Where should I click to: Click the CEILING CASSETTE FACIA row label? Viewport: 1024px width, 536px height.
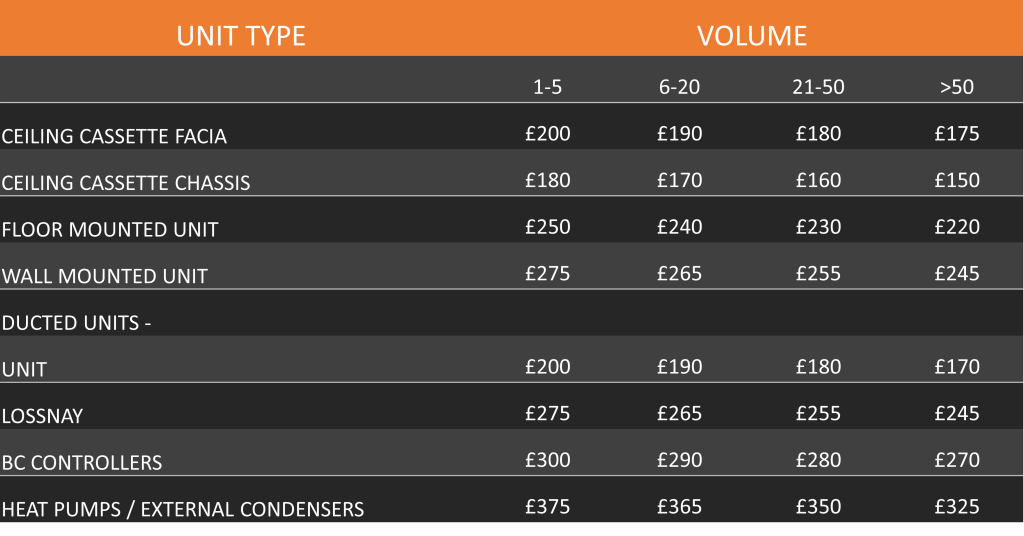(x=114, y=136)
